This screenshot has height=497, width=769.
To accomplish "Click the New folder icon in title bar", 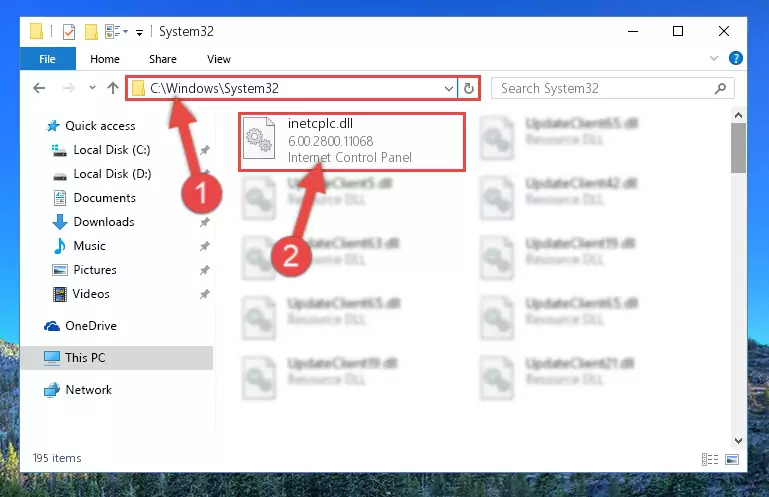I will (x=91, y=32).
